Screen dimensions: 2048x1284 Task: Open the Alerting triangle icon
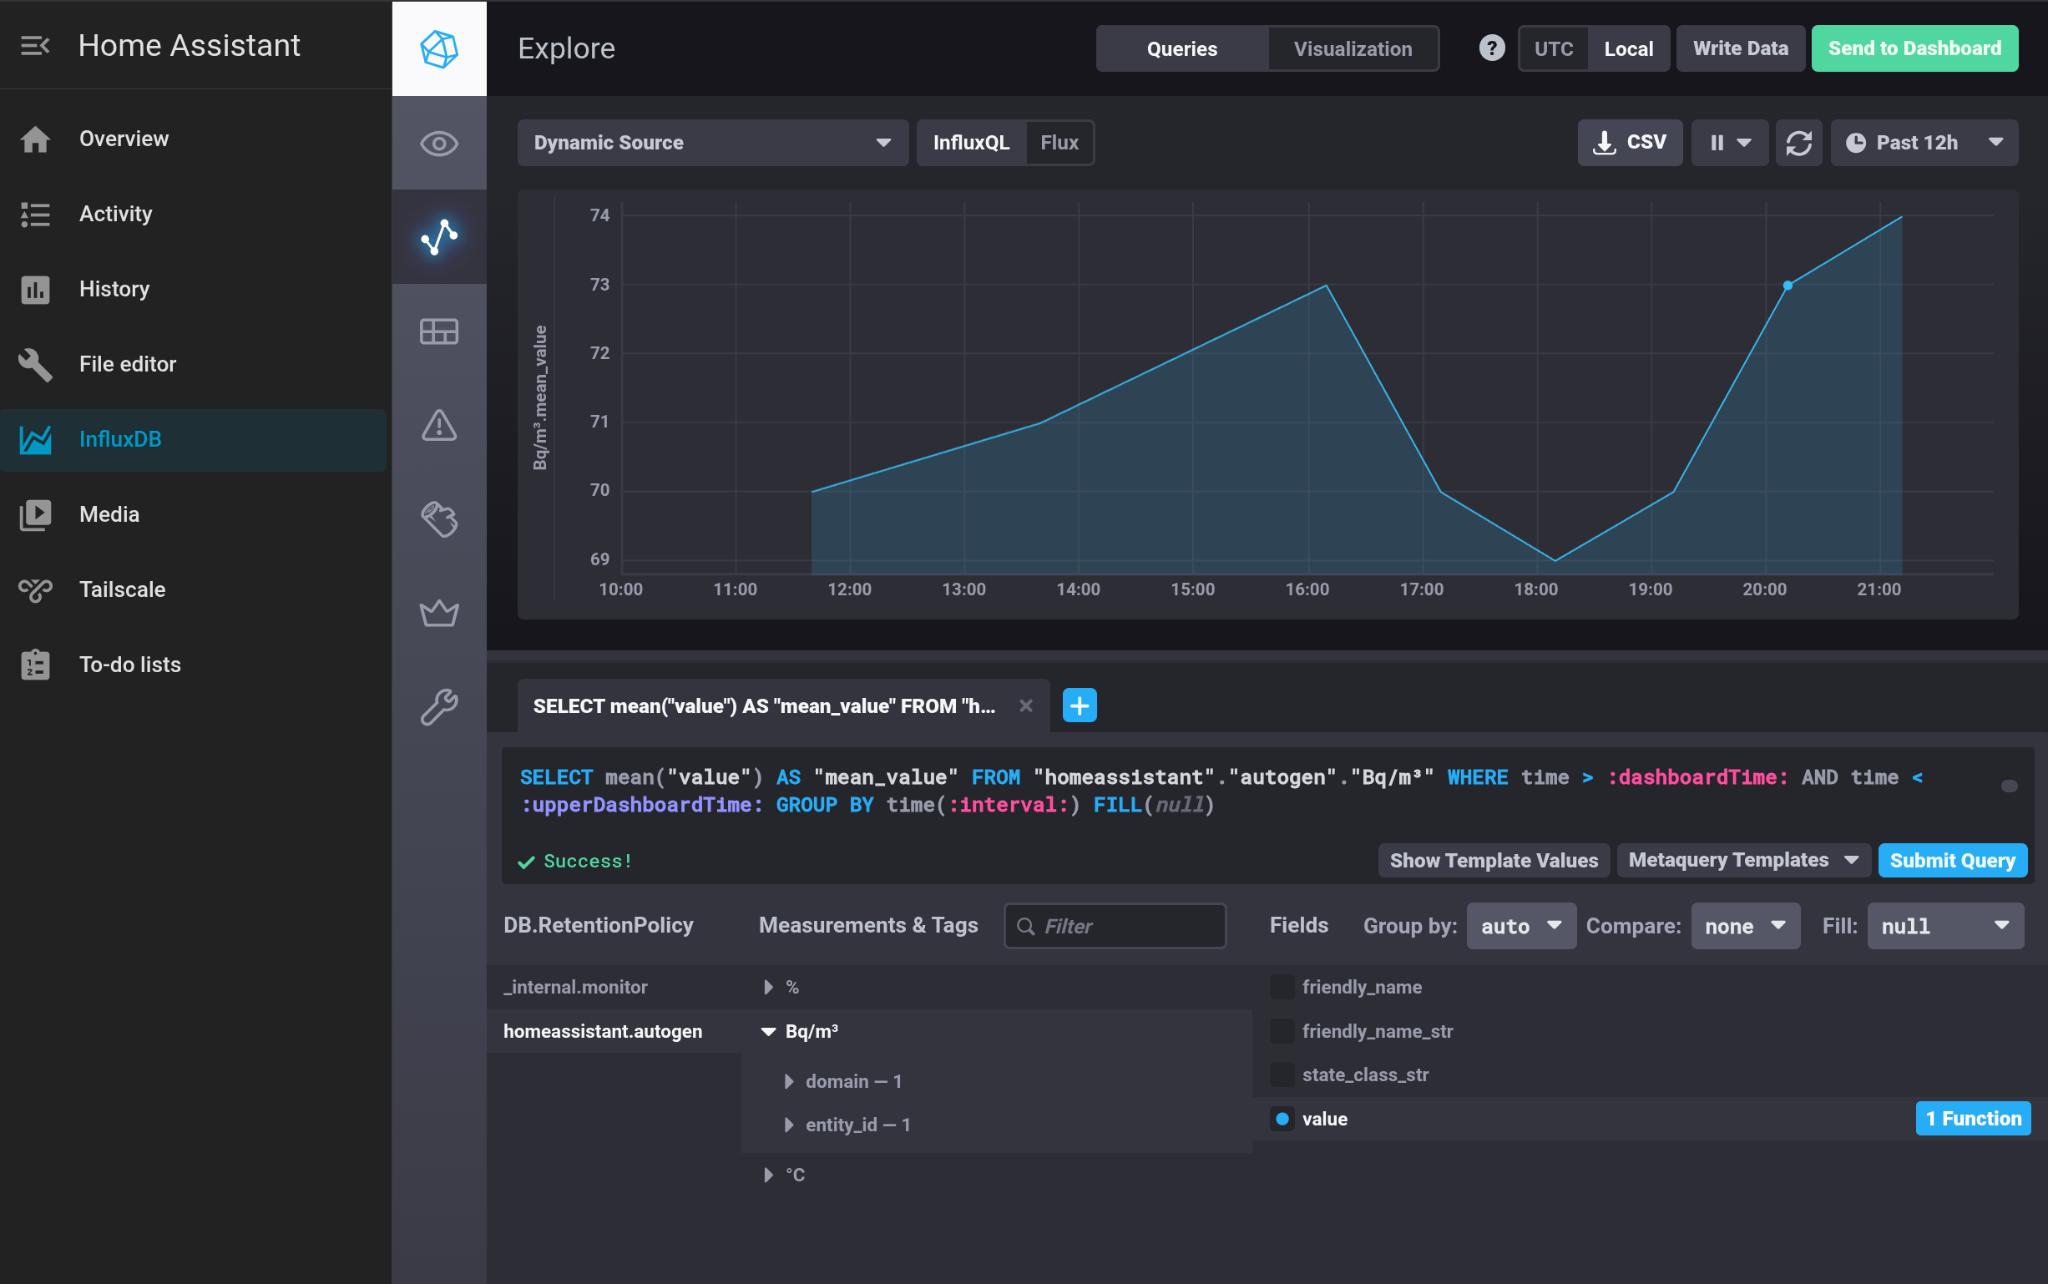coord(439,425)
